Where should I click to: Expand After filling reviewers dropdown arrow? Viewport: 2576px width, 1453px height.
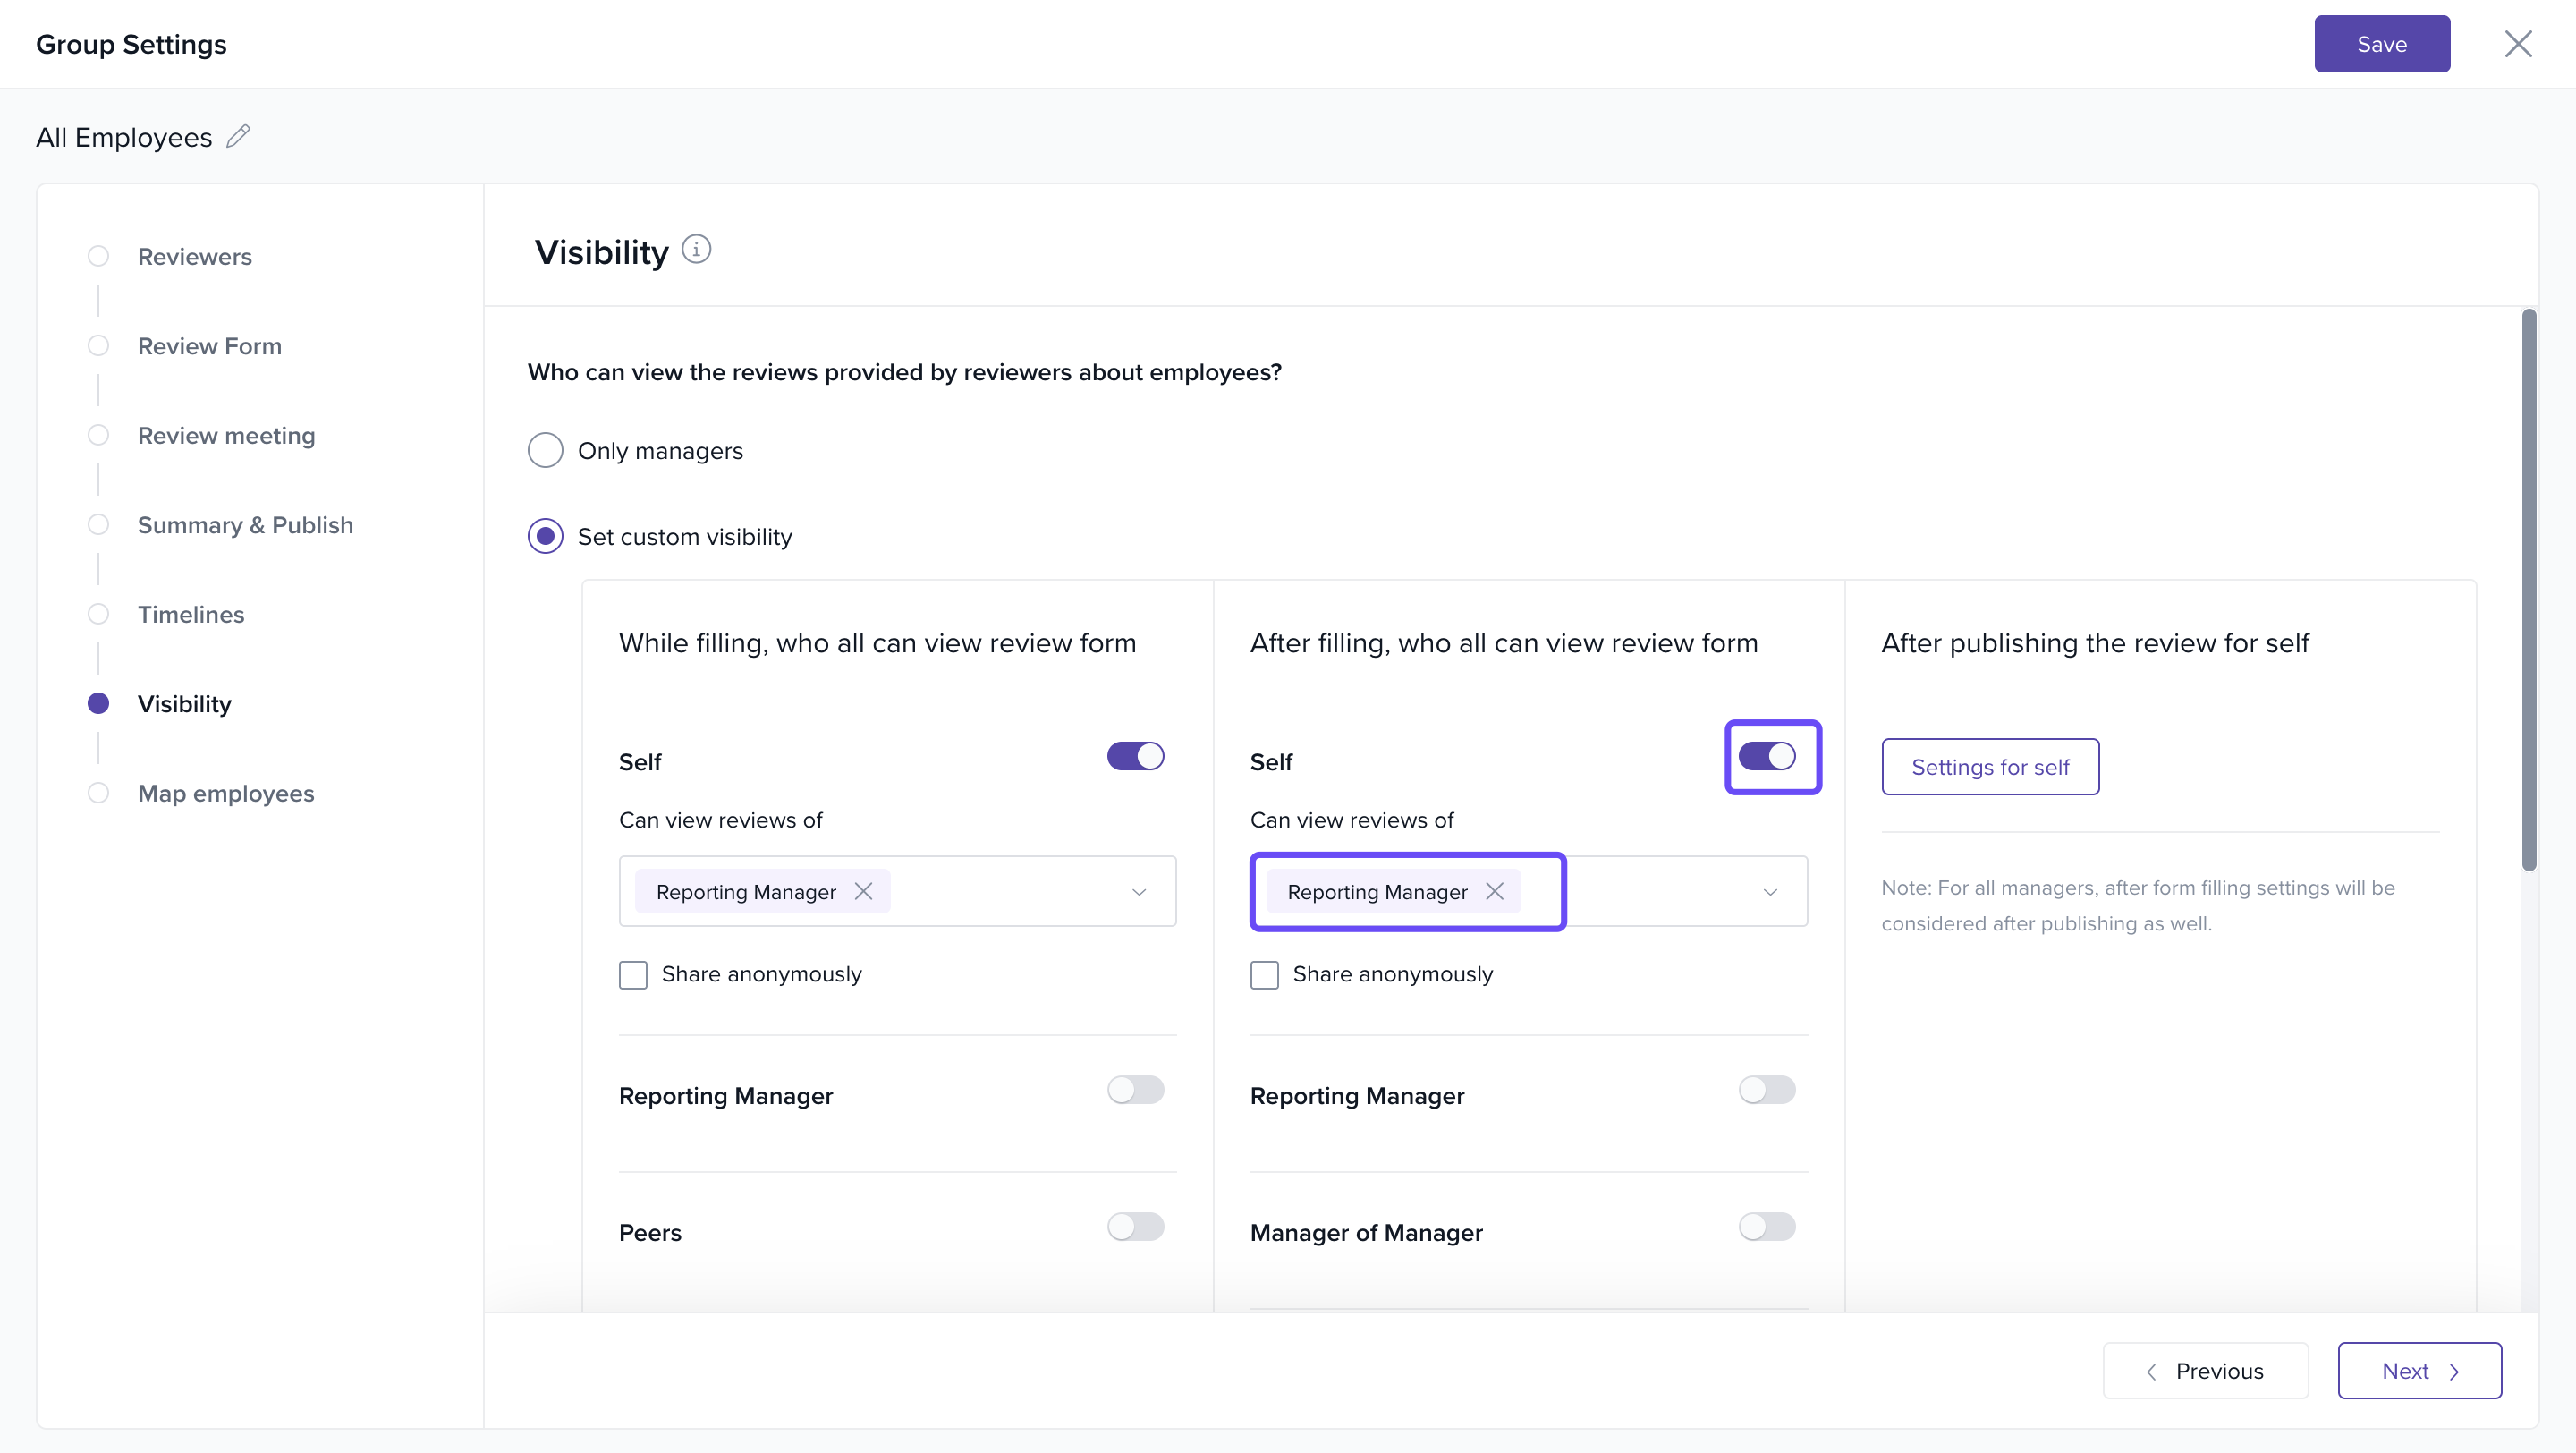[x=1770, y=892]
